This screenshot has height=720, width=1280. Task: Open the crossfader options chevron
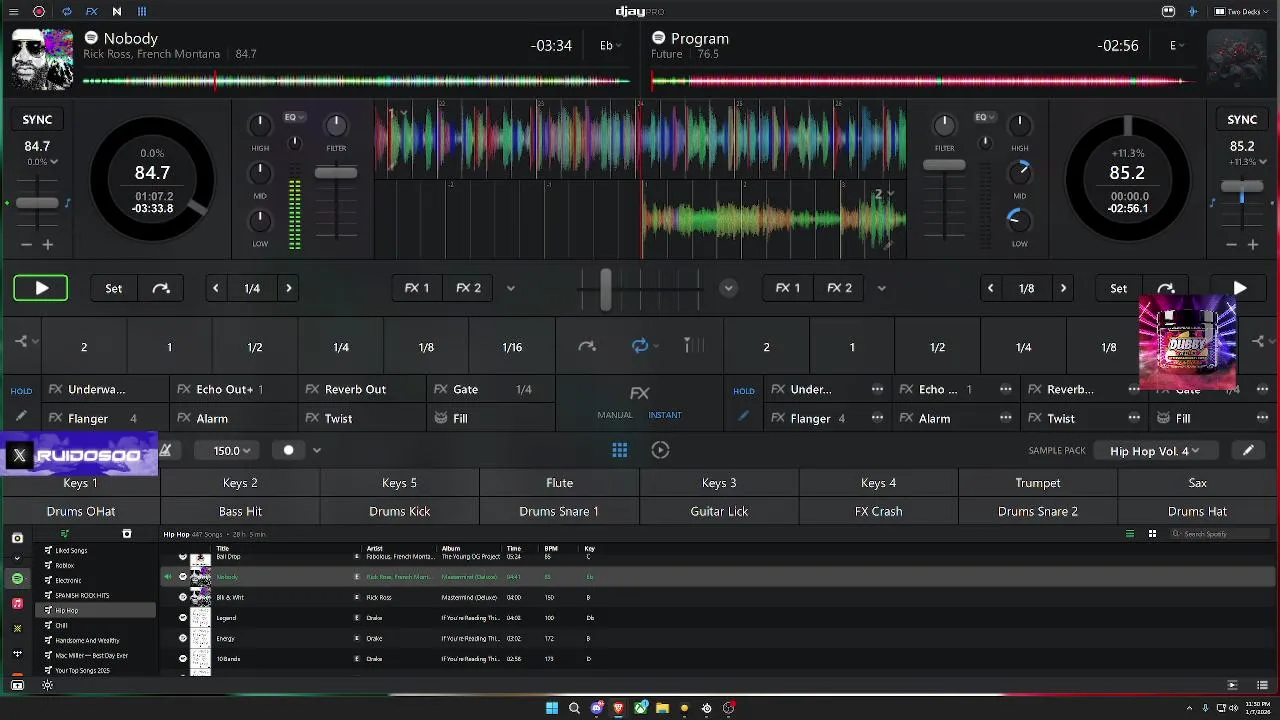(x=728, y=288)
